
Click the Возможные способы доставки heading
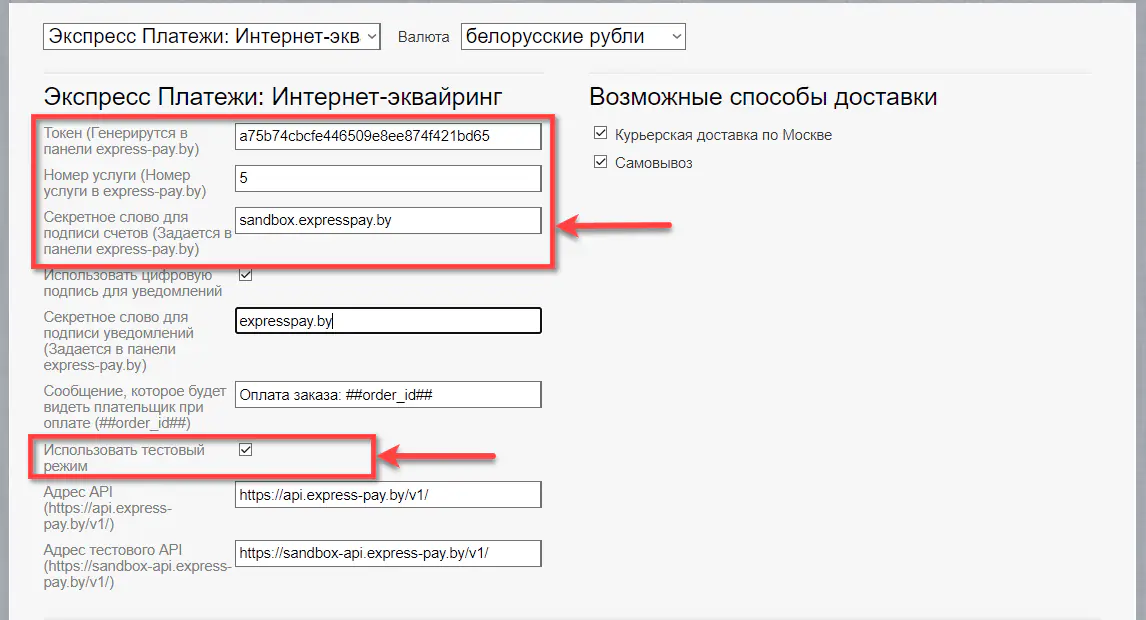[x=764, y=96]
